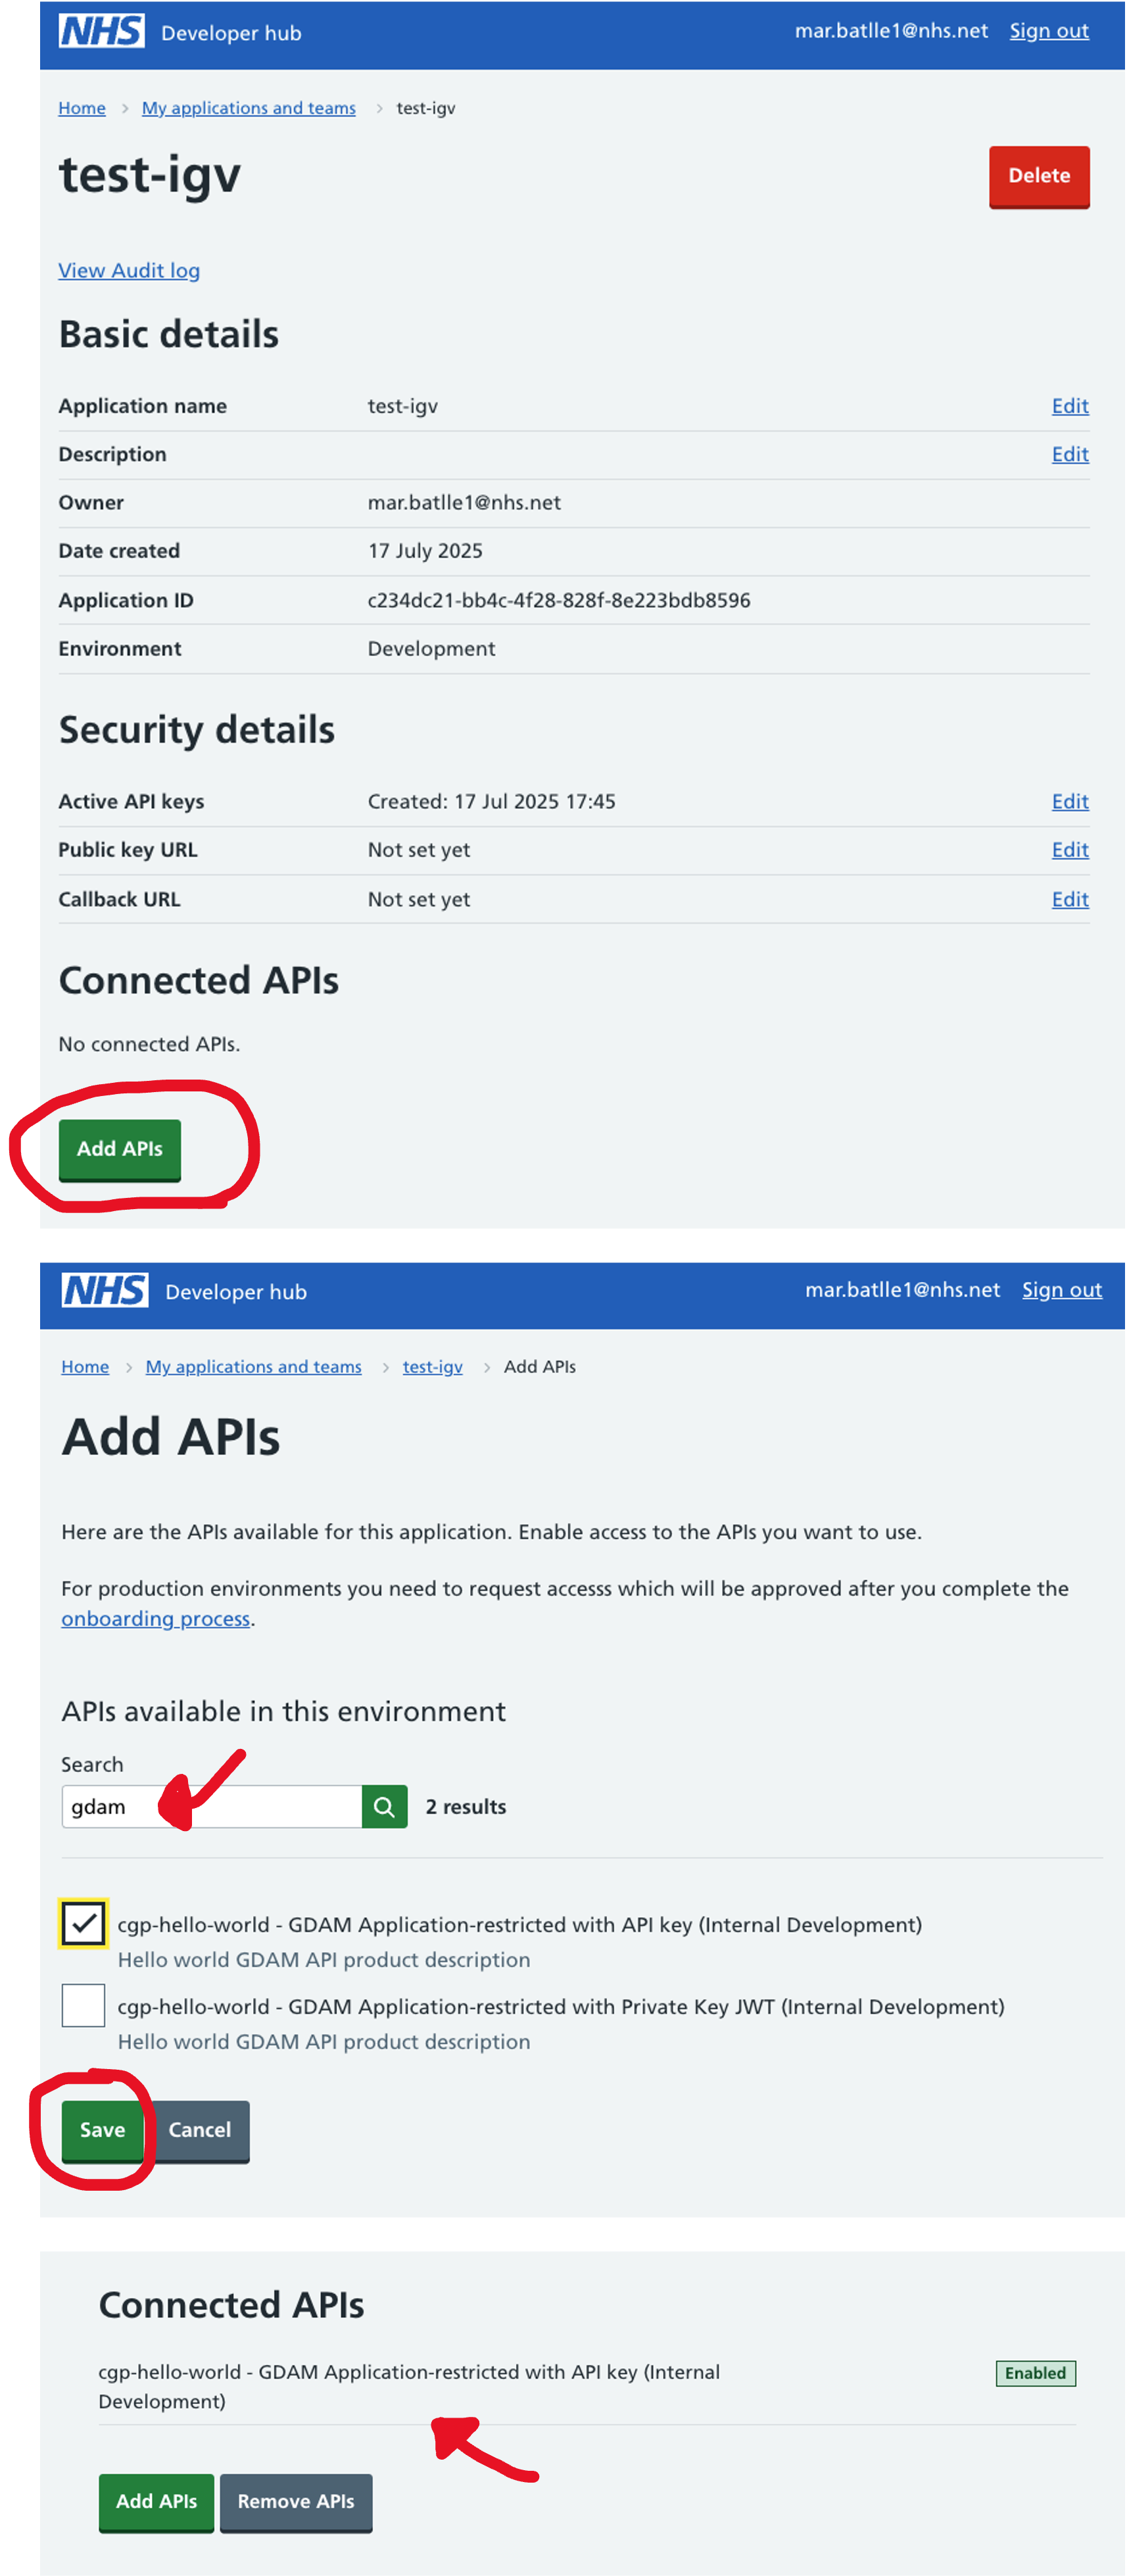Click the green search magnifier button
The height and width of the screenshot is (2576, 1127).
click(384, 1806)
